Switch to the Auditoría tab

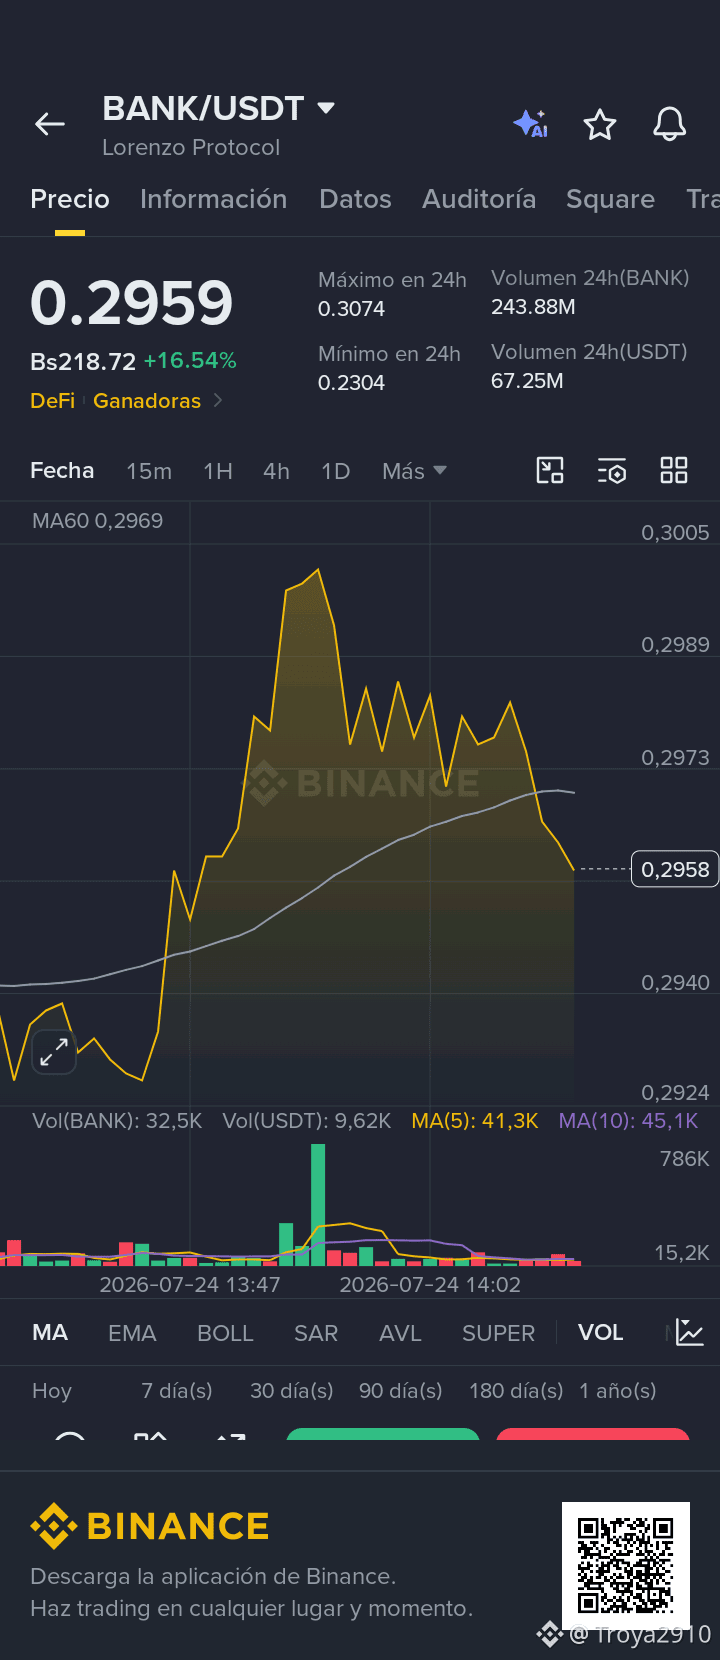pos(479,199)
